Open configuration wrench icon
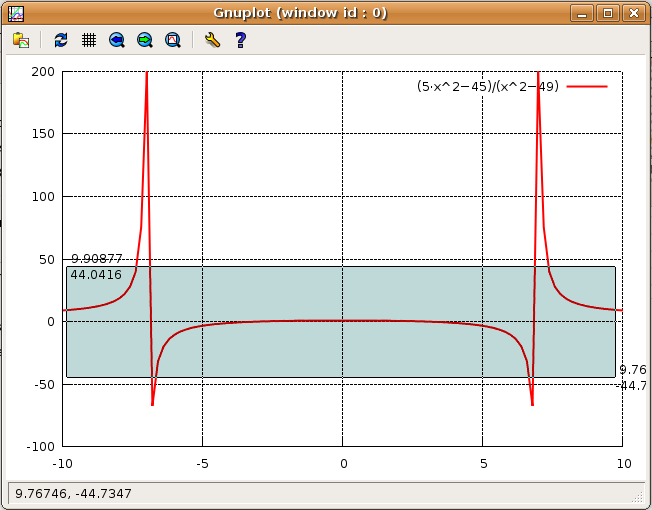This screenshot has height=510, width=652. pos(212,40)
